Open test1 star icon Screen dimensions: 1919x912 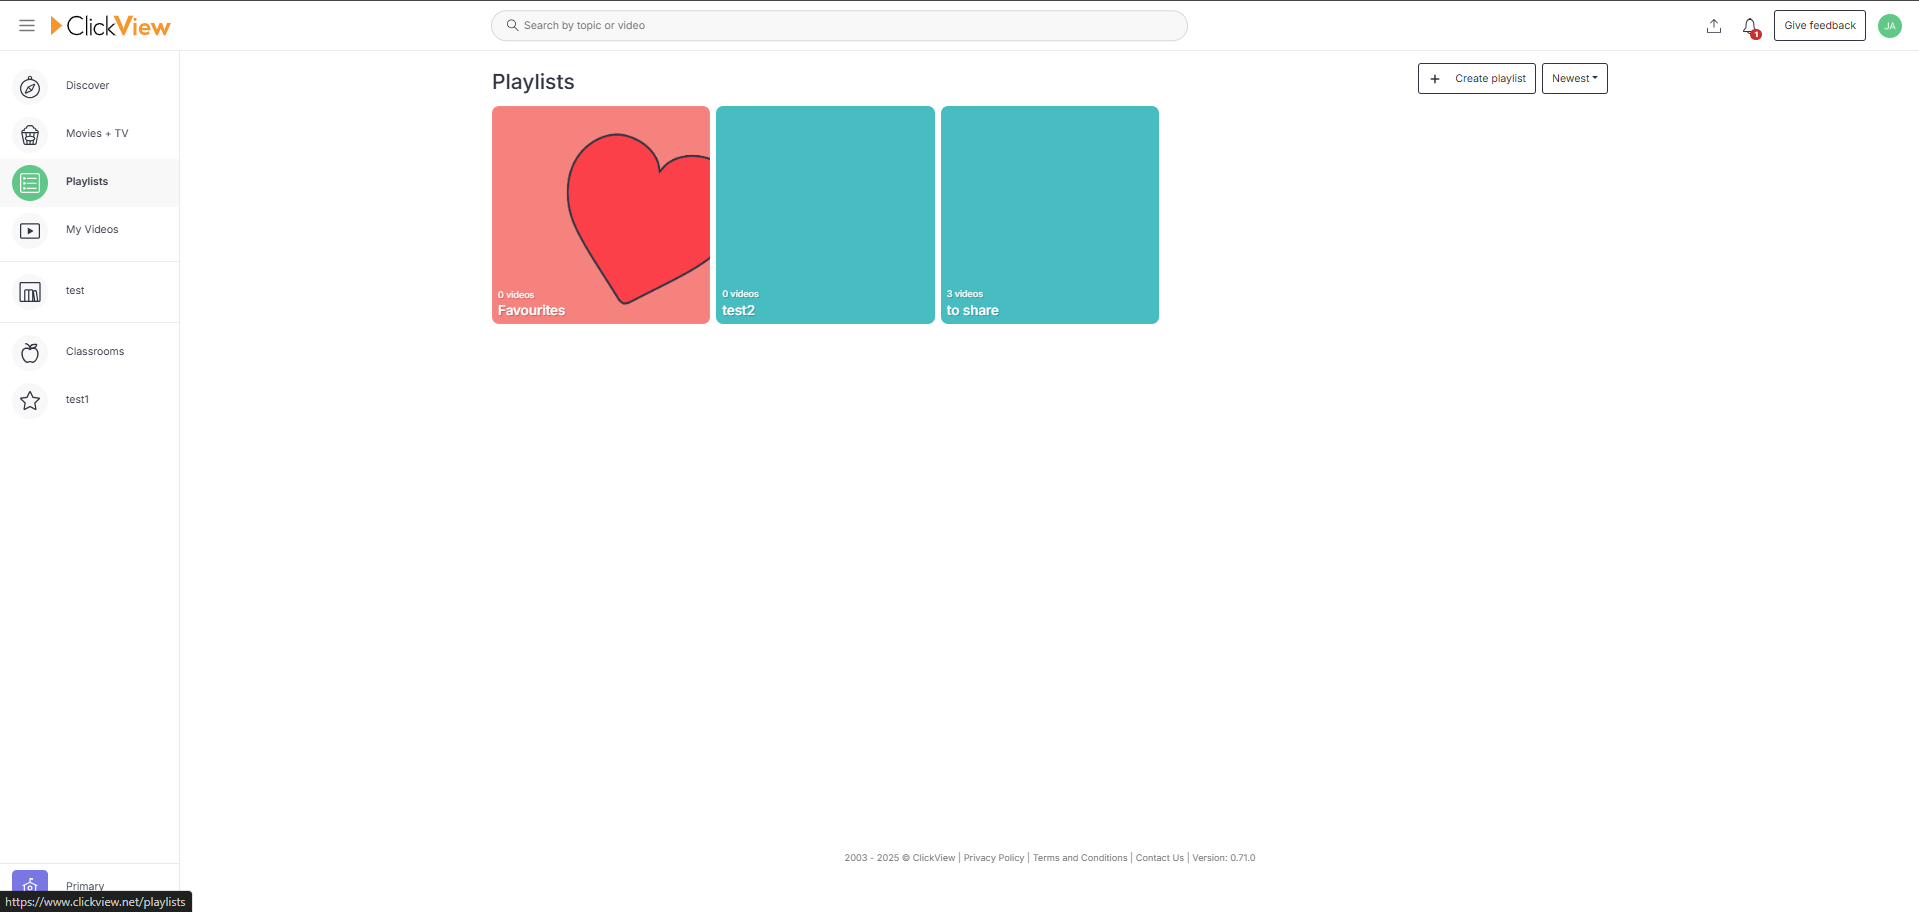(30, 401)
